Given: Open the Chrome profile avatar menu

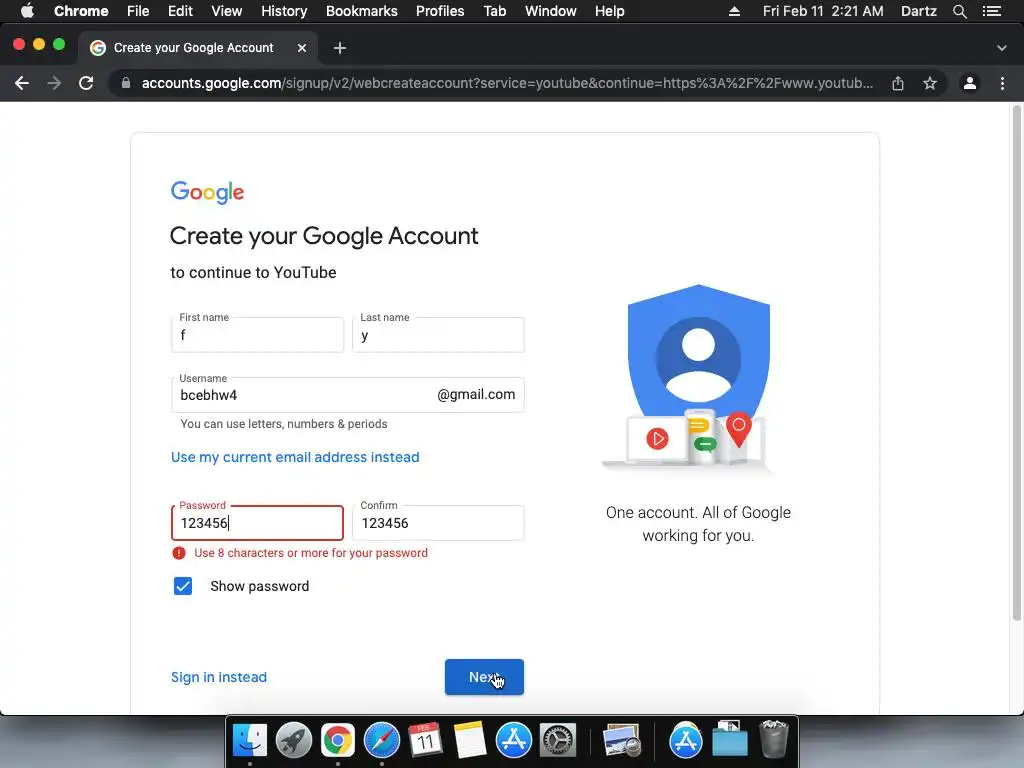Looking at the screenshot, I should (x=970, y=83).
